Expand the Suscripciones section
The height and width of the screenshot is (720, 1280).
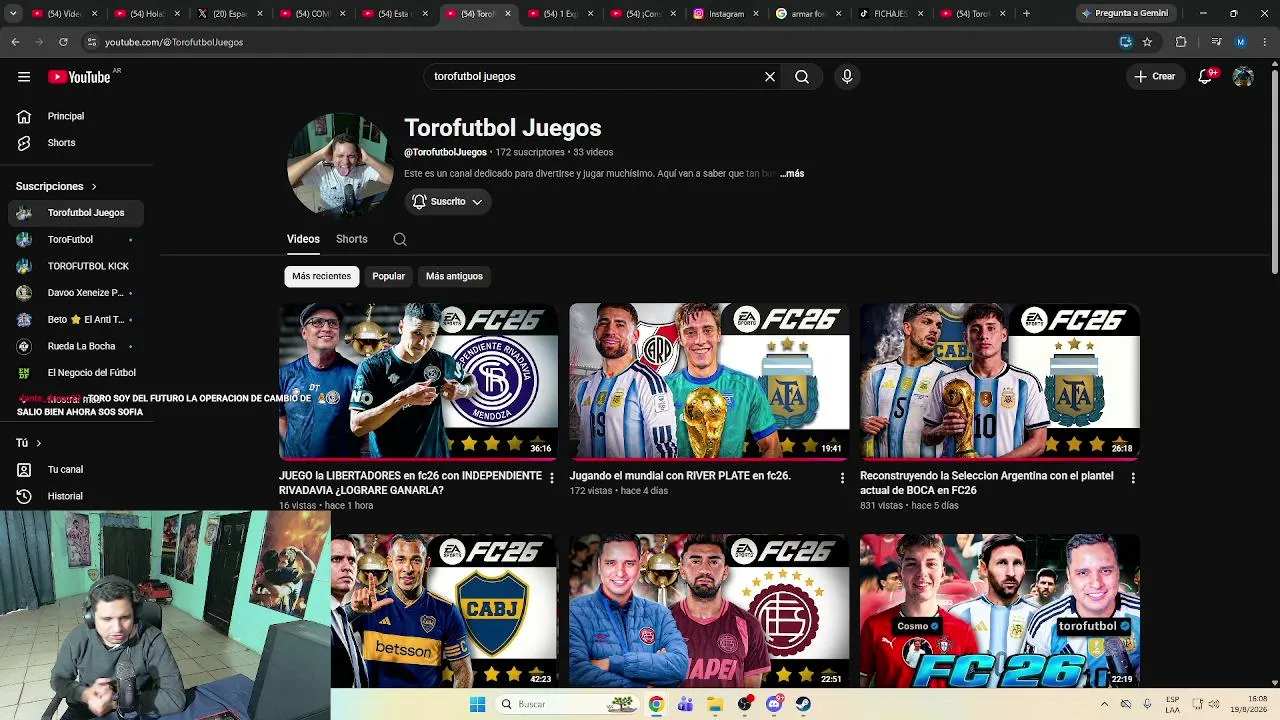pyautogui.click(x=56, y=186)
